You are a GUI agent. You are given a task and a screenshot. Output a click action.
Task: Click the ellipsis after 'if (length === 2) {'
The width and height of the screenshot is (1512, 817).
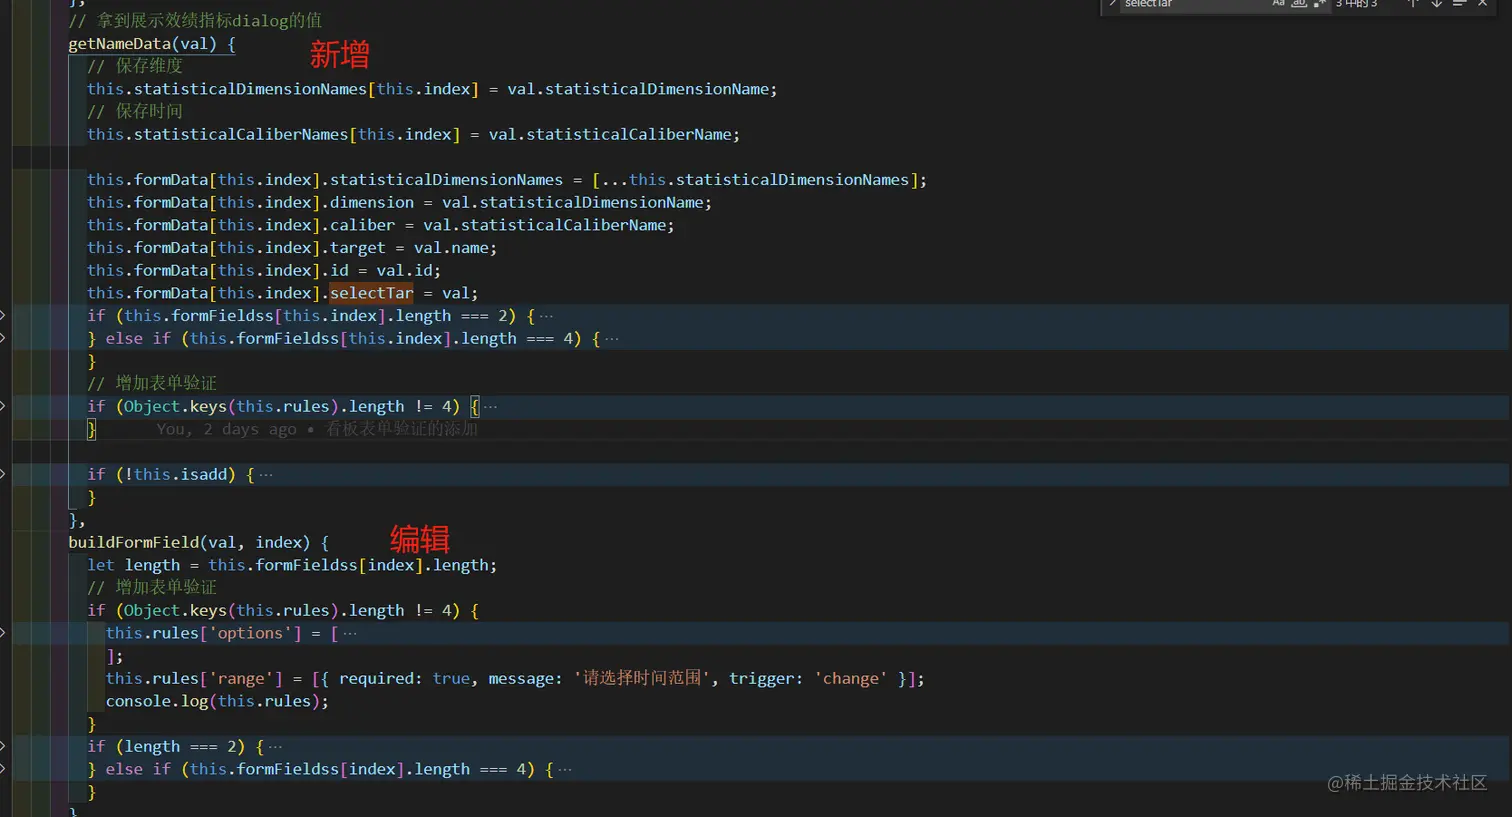[275, 747]
